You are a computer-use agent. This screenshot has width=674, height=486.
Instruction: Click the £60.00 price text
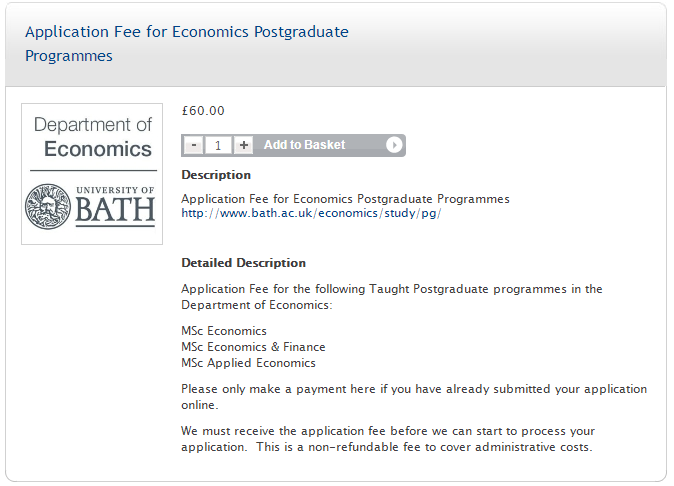point(203,111)
